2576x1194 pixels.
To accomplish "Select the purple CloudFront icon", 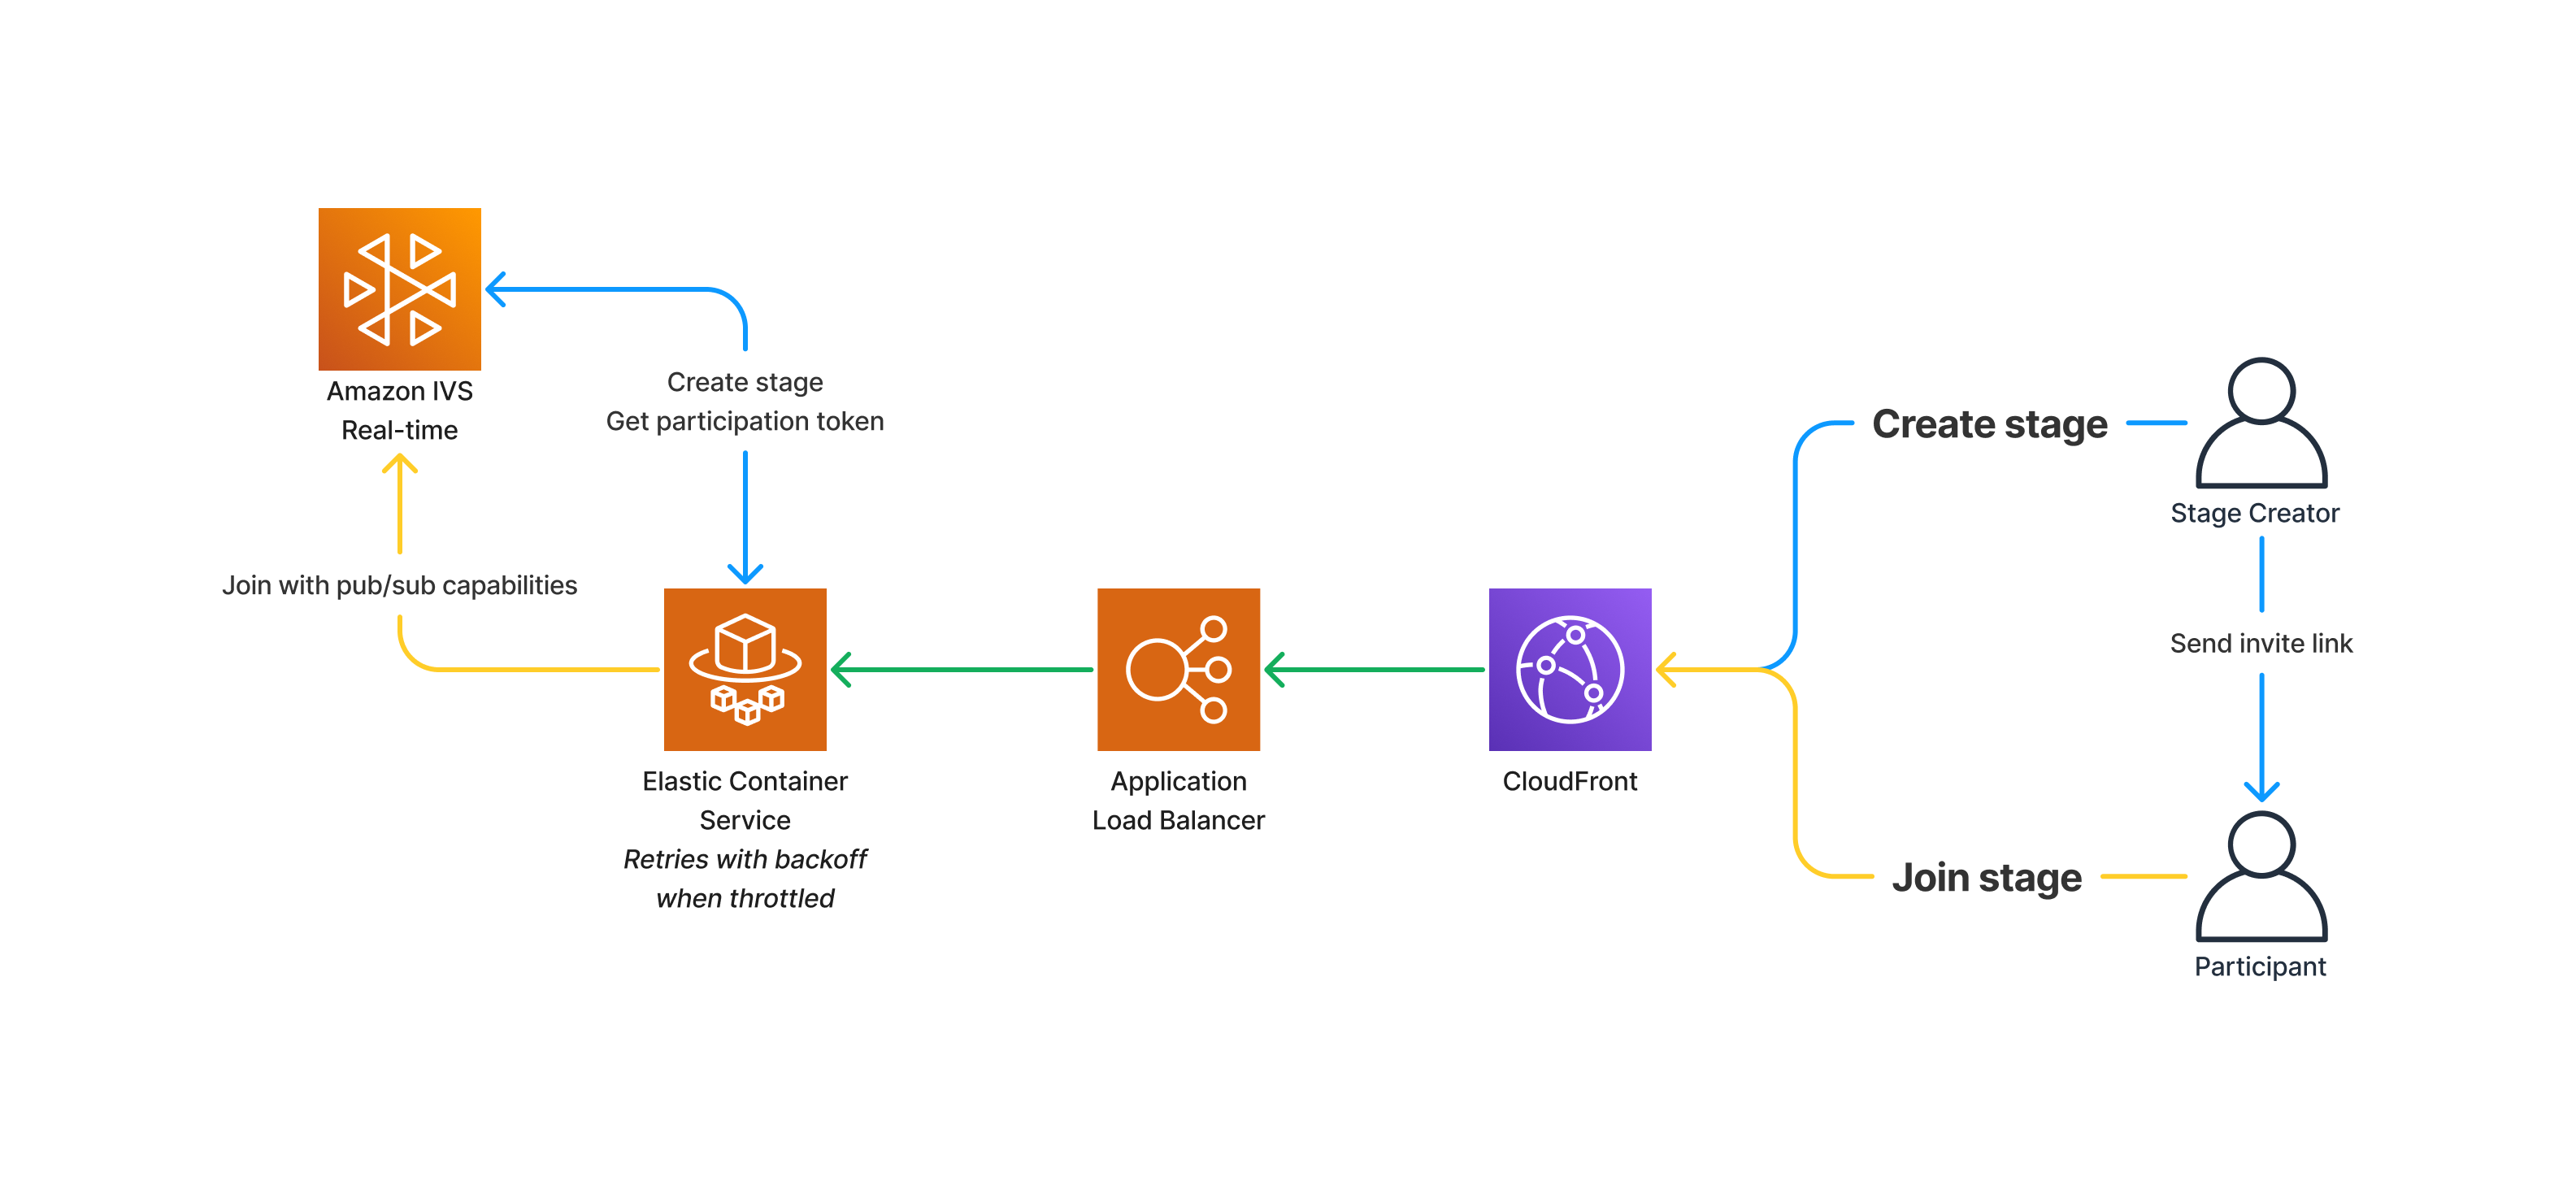I will coord(1569,669).
